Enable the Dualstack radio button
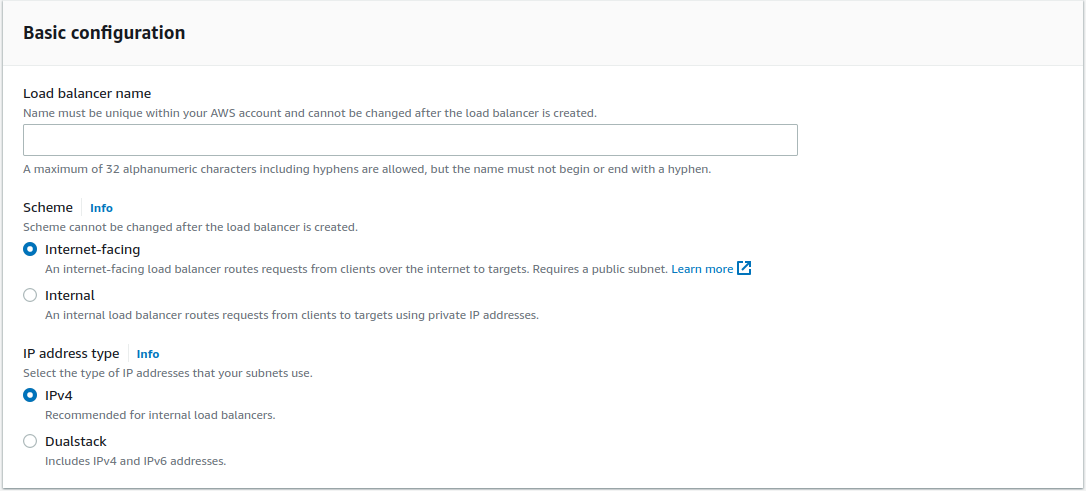Image resolution: width=1086 pixels, height=491 pixels. point(30,441)
